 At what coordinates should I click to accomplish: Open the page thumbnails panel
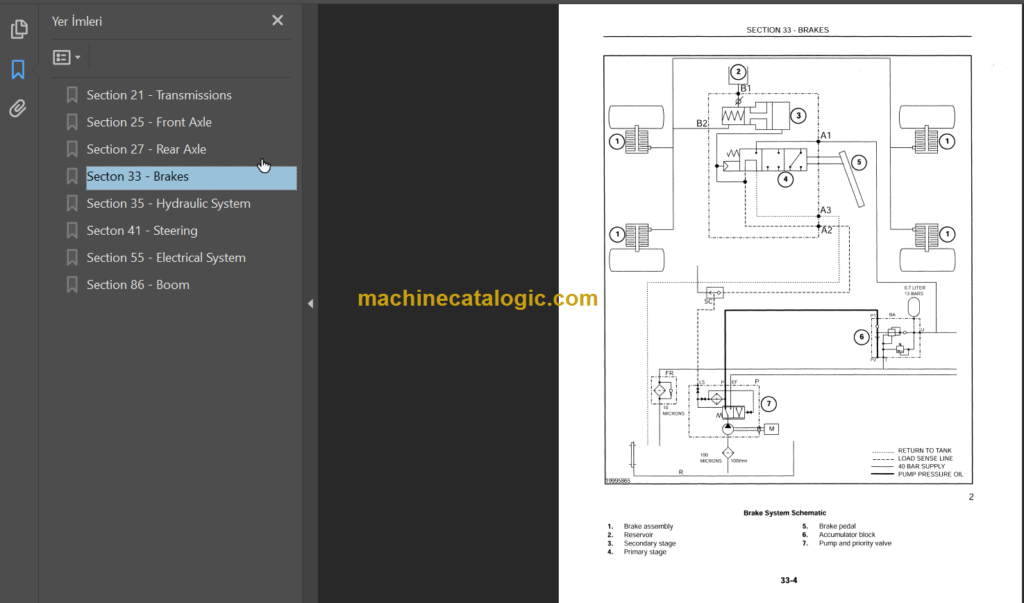(x=18, y=29)
